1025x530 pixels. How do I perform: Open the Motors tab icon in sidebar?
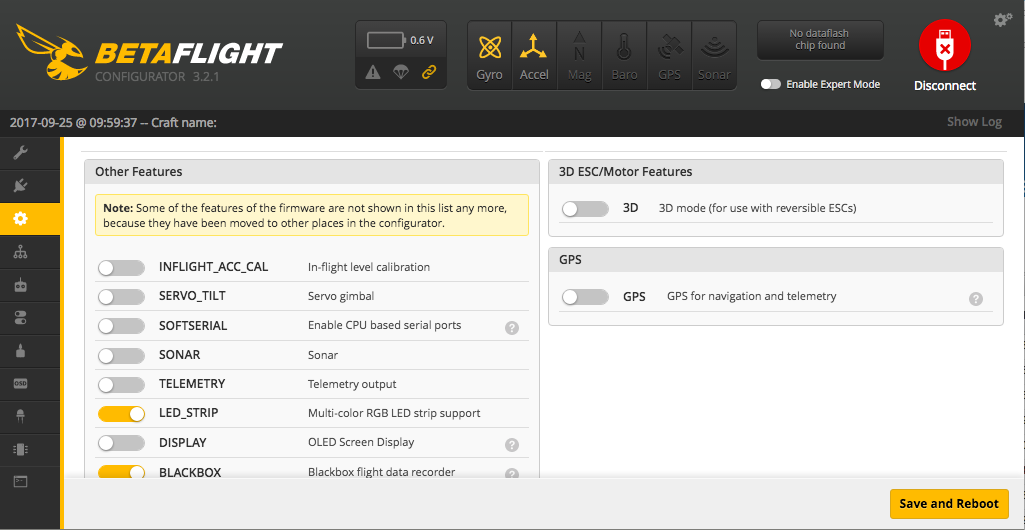tap(20, 351)
